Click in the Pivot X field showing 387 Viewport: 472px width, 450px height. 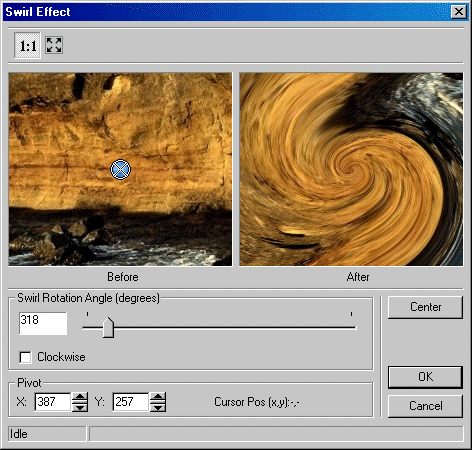(x=53, y=402)
